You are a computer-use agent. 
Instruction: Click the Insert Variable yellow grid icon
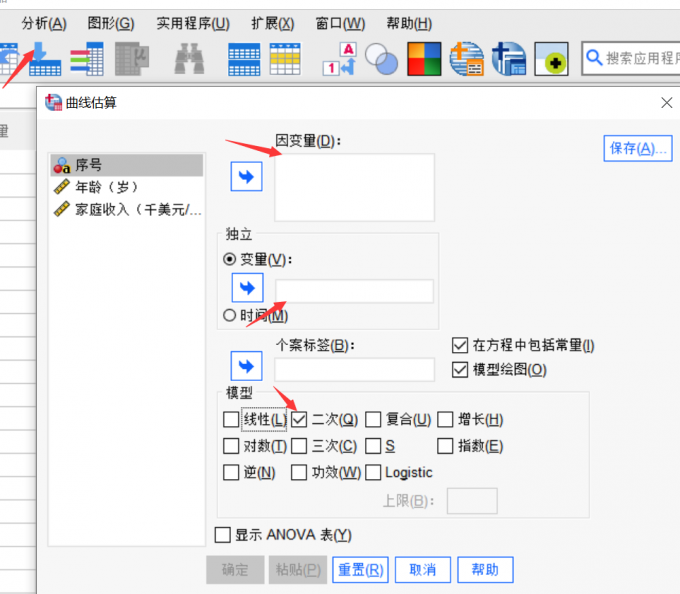tap(285, 59)
